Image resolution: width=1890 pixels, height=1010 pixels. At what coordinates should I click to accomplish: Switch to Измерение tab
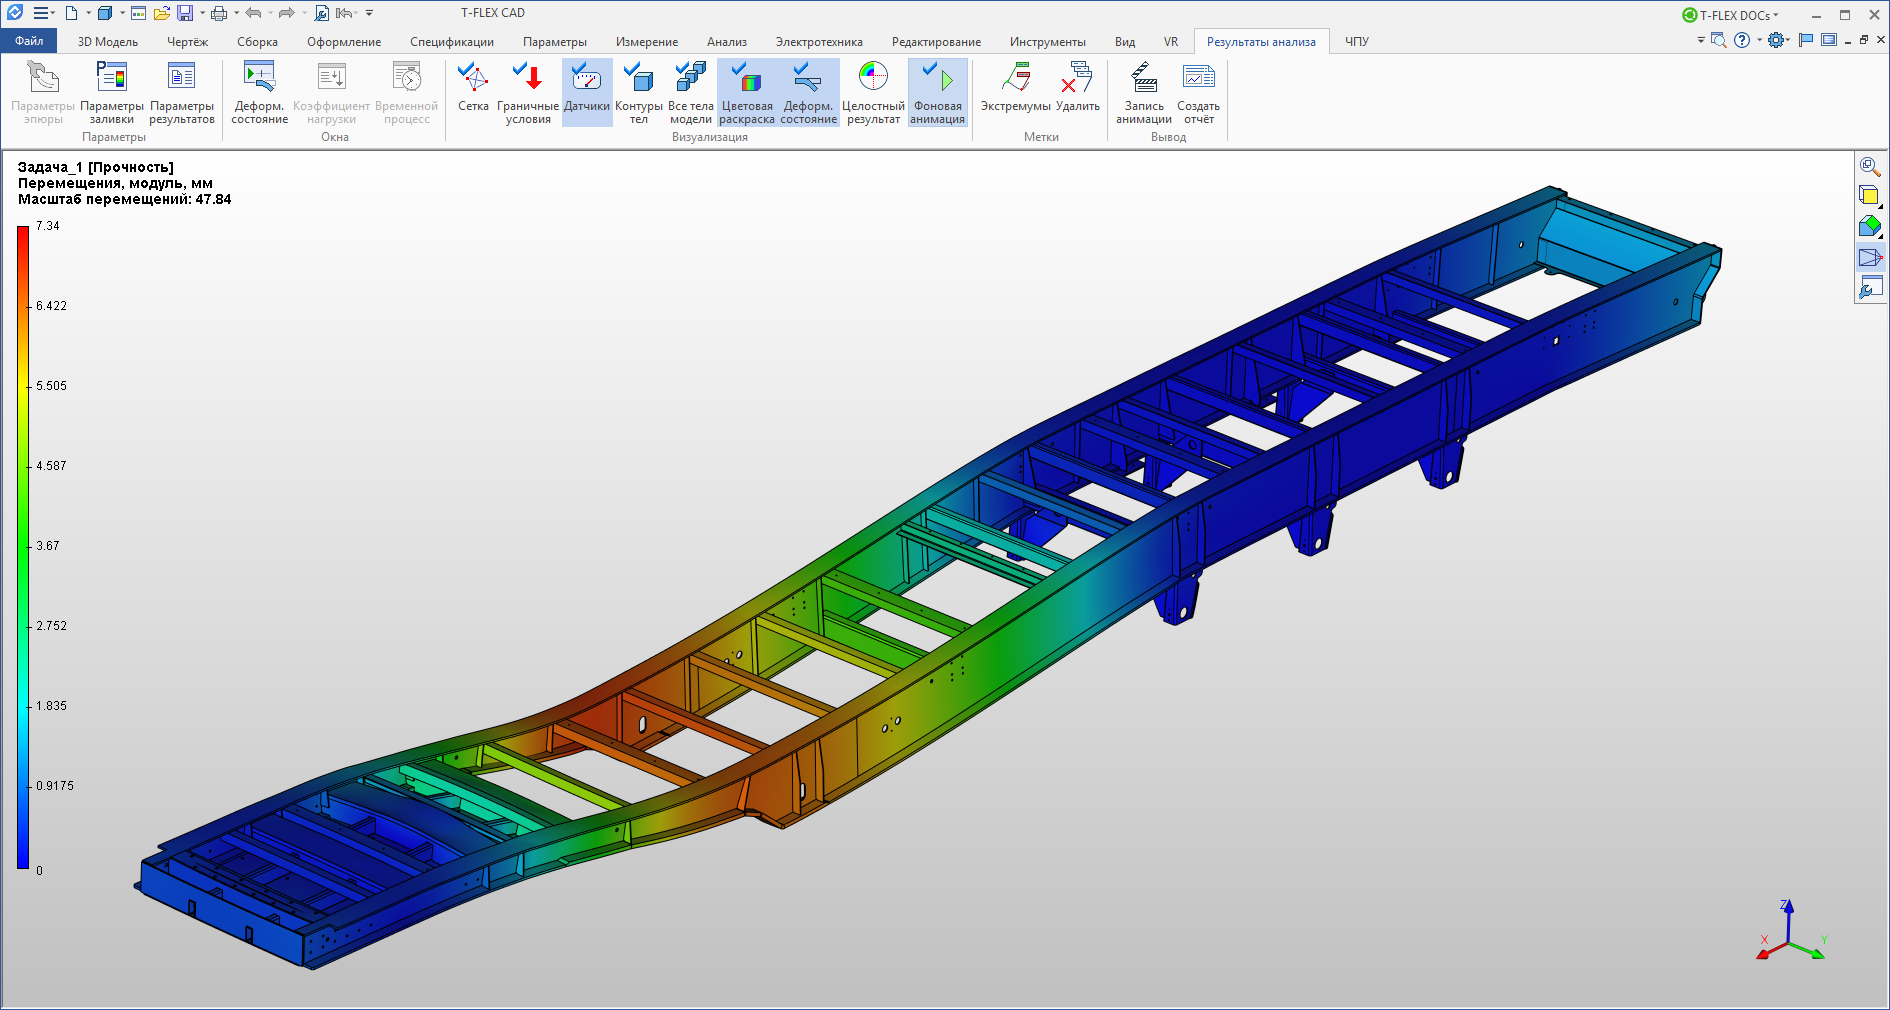647,42
